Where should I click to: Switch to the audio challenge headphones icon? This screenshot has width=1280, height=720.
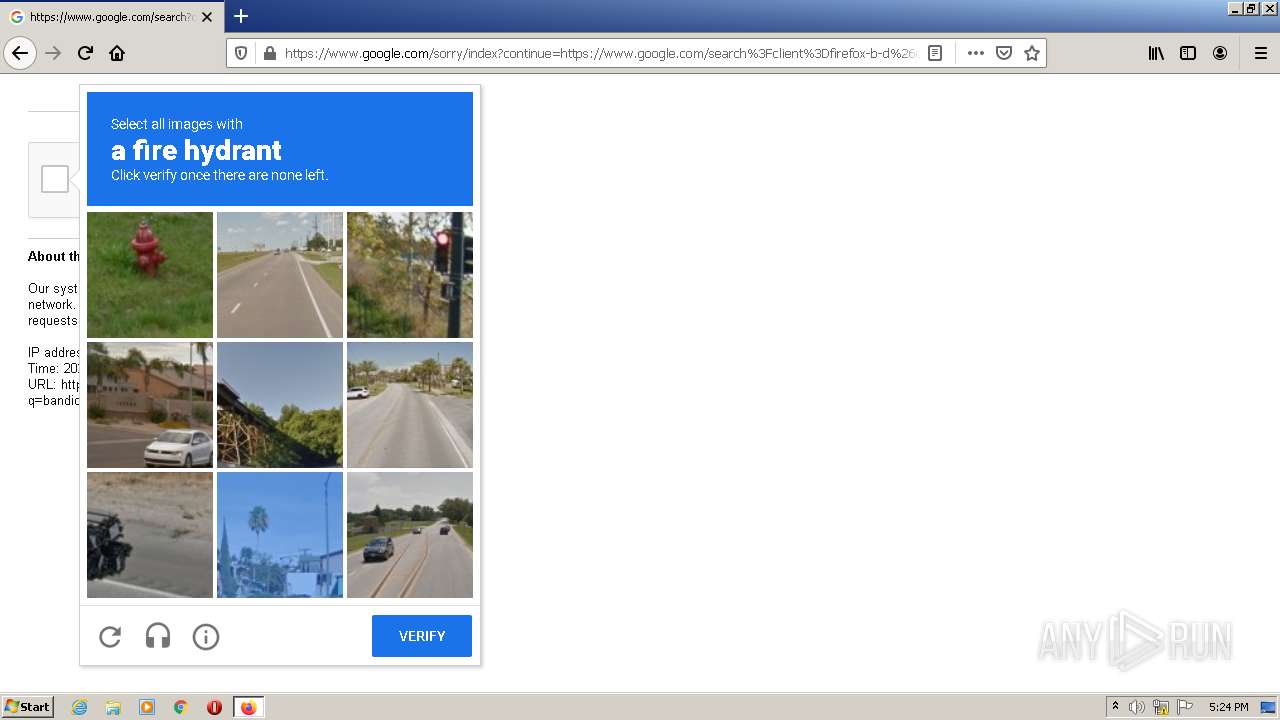pos(158,636)
